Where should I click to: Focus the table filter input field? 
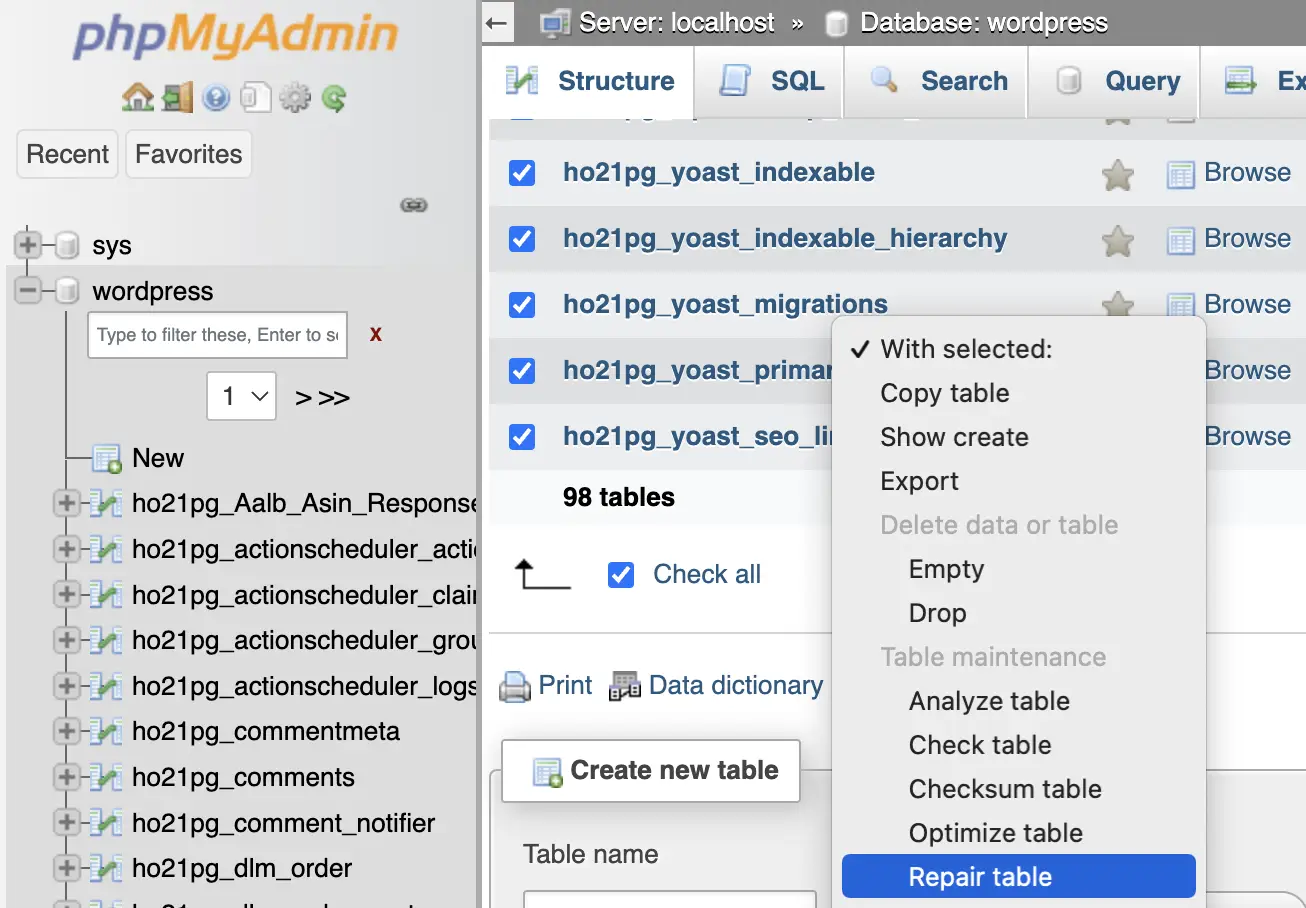pyautogui.click(x=217, y=335)
